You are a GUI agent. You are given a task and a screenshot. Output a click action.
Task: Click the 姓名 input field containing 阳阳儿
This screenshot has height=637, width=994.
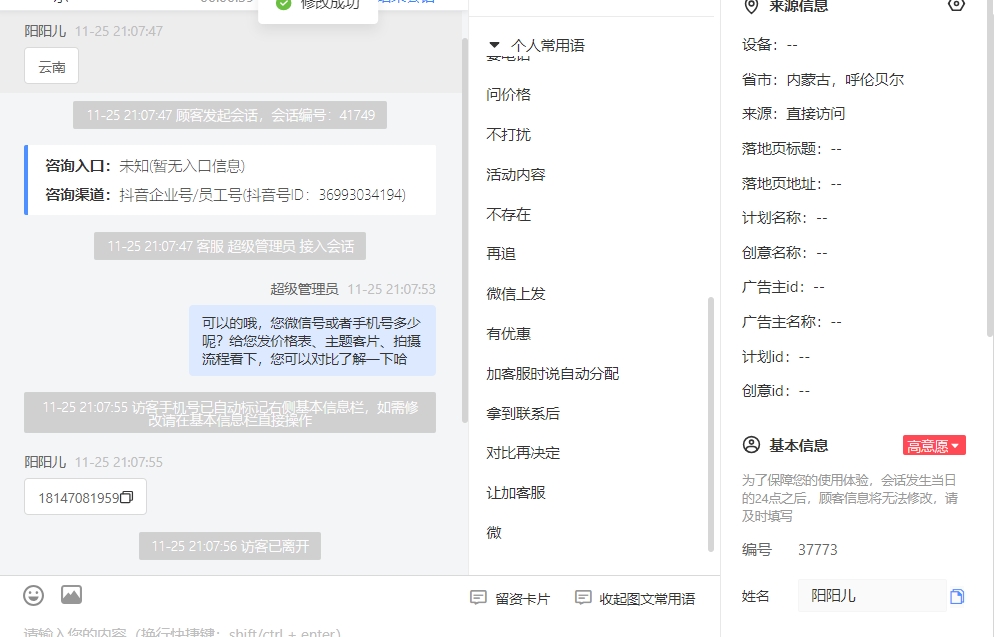tap(872, 596)
